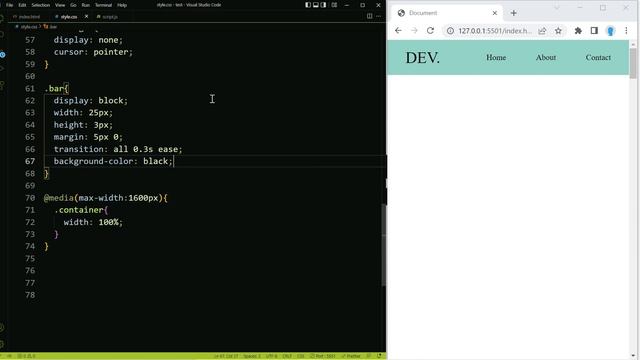Go back in the Chrome browser

coord(398,31)
